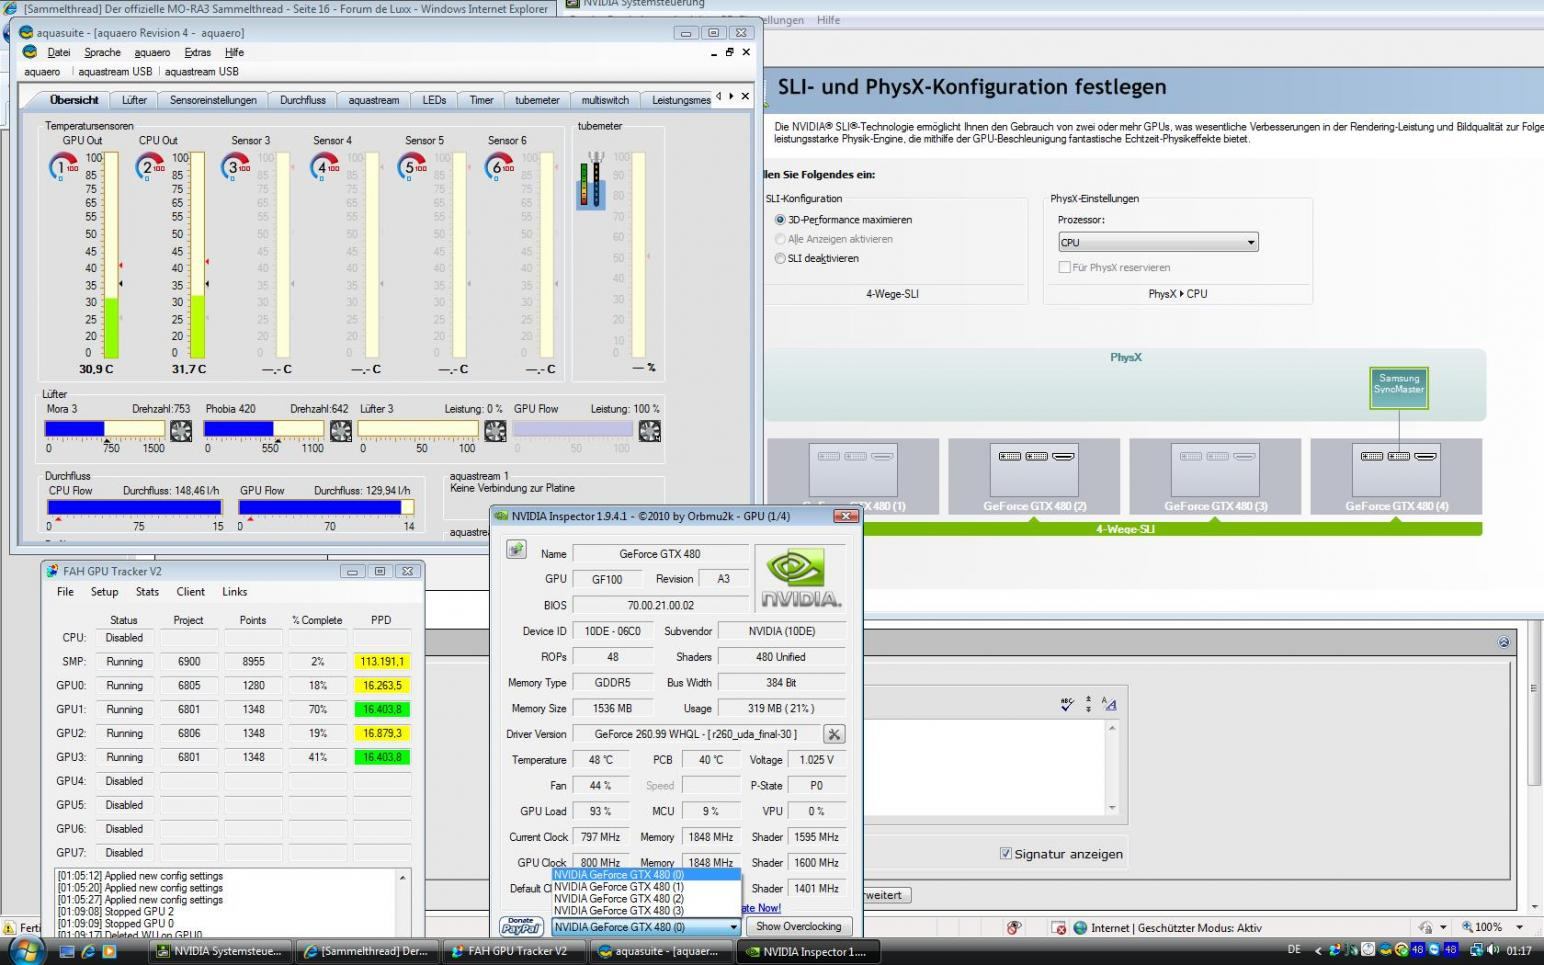The image size is (1544, 965).
Task: Click the aquasuite window icon in the menu bar
Action: (30, 52)
